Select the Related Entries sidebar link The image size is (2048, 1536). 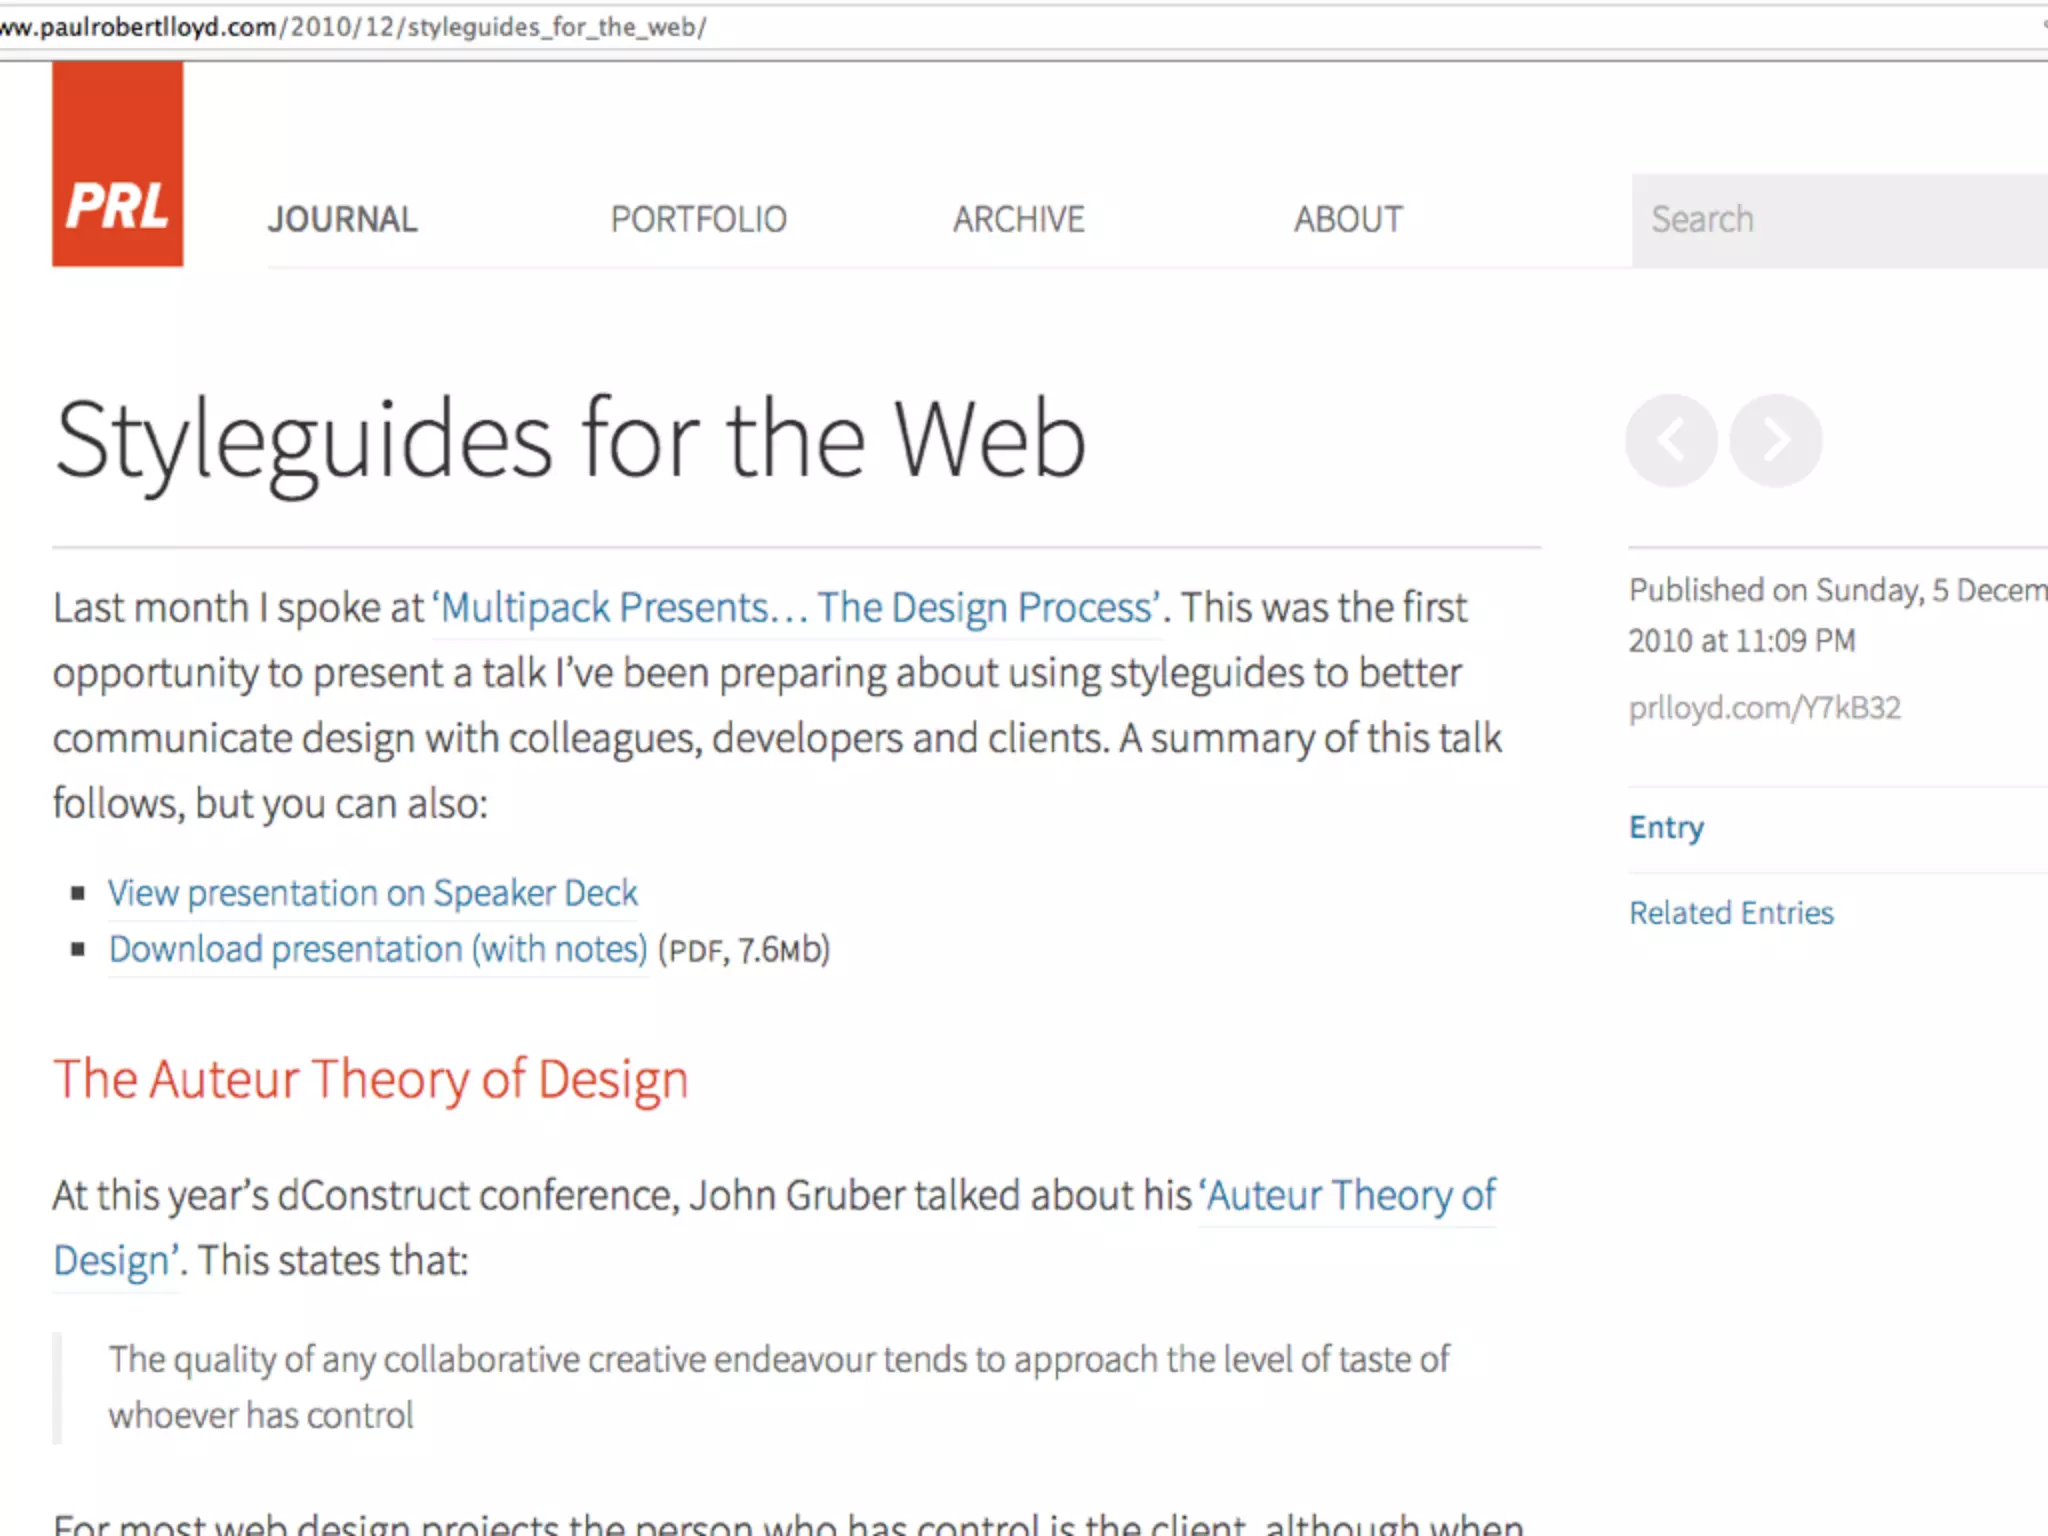point(1731,913)
